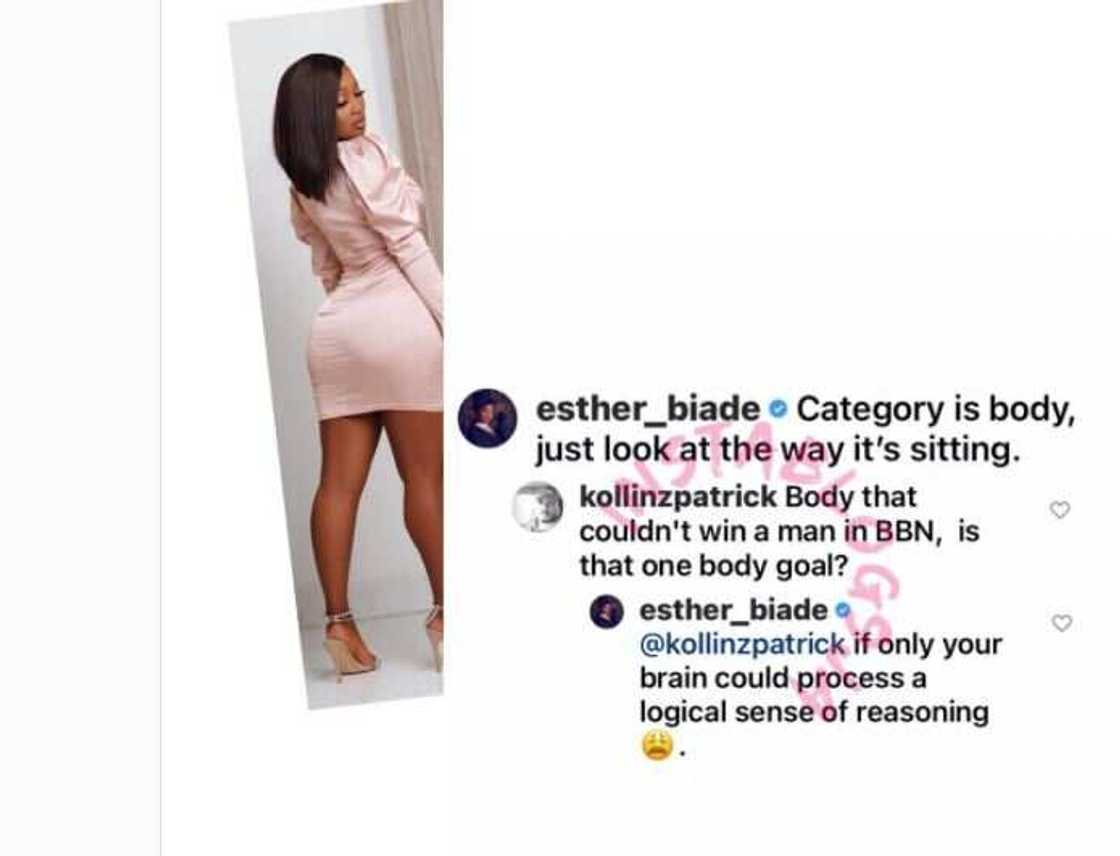The height and width of the screenshot is (856, 1120).
Task: Click the caption line "just look at the way it's sitting"
Action: 776,450
